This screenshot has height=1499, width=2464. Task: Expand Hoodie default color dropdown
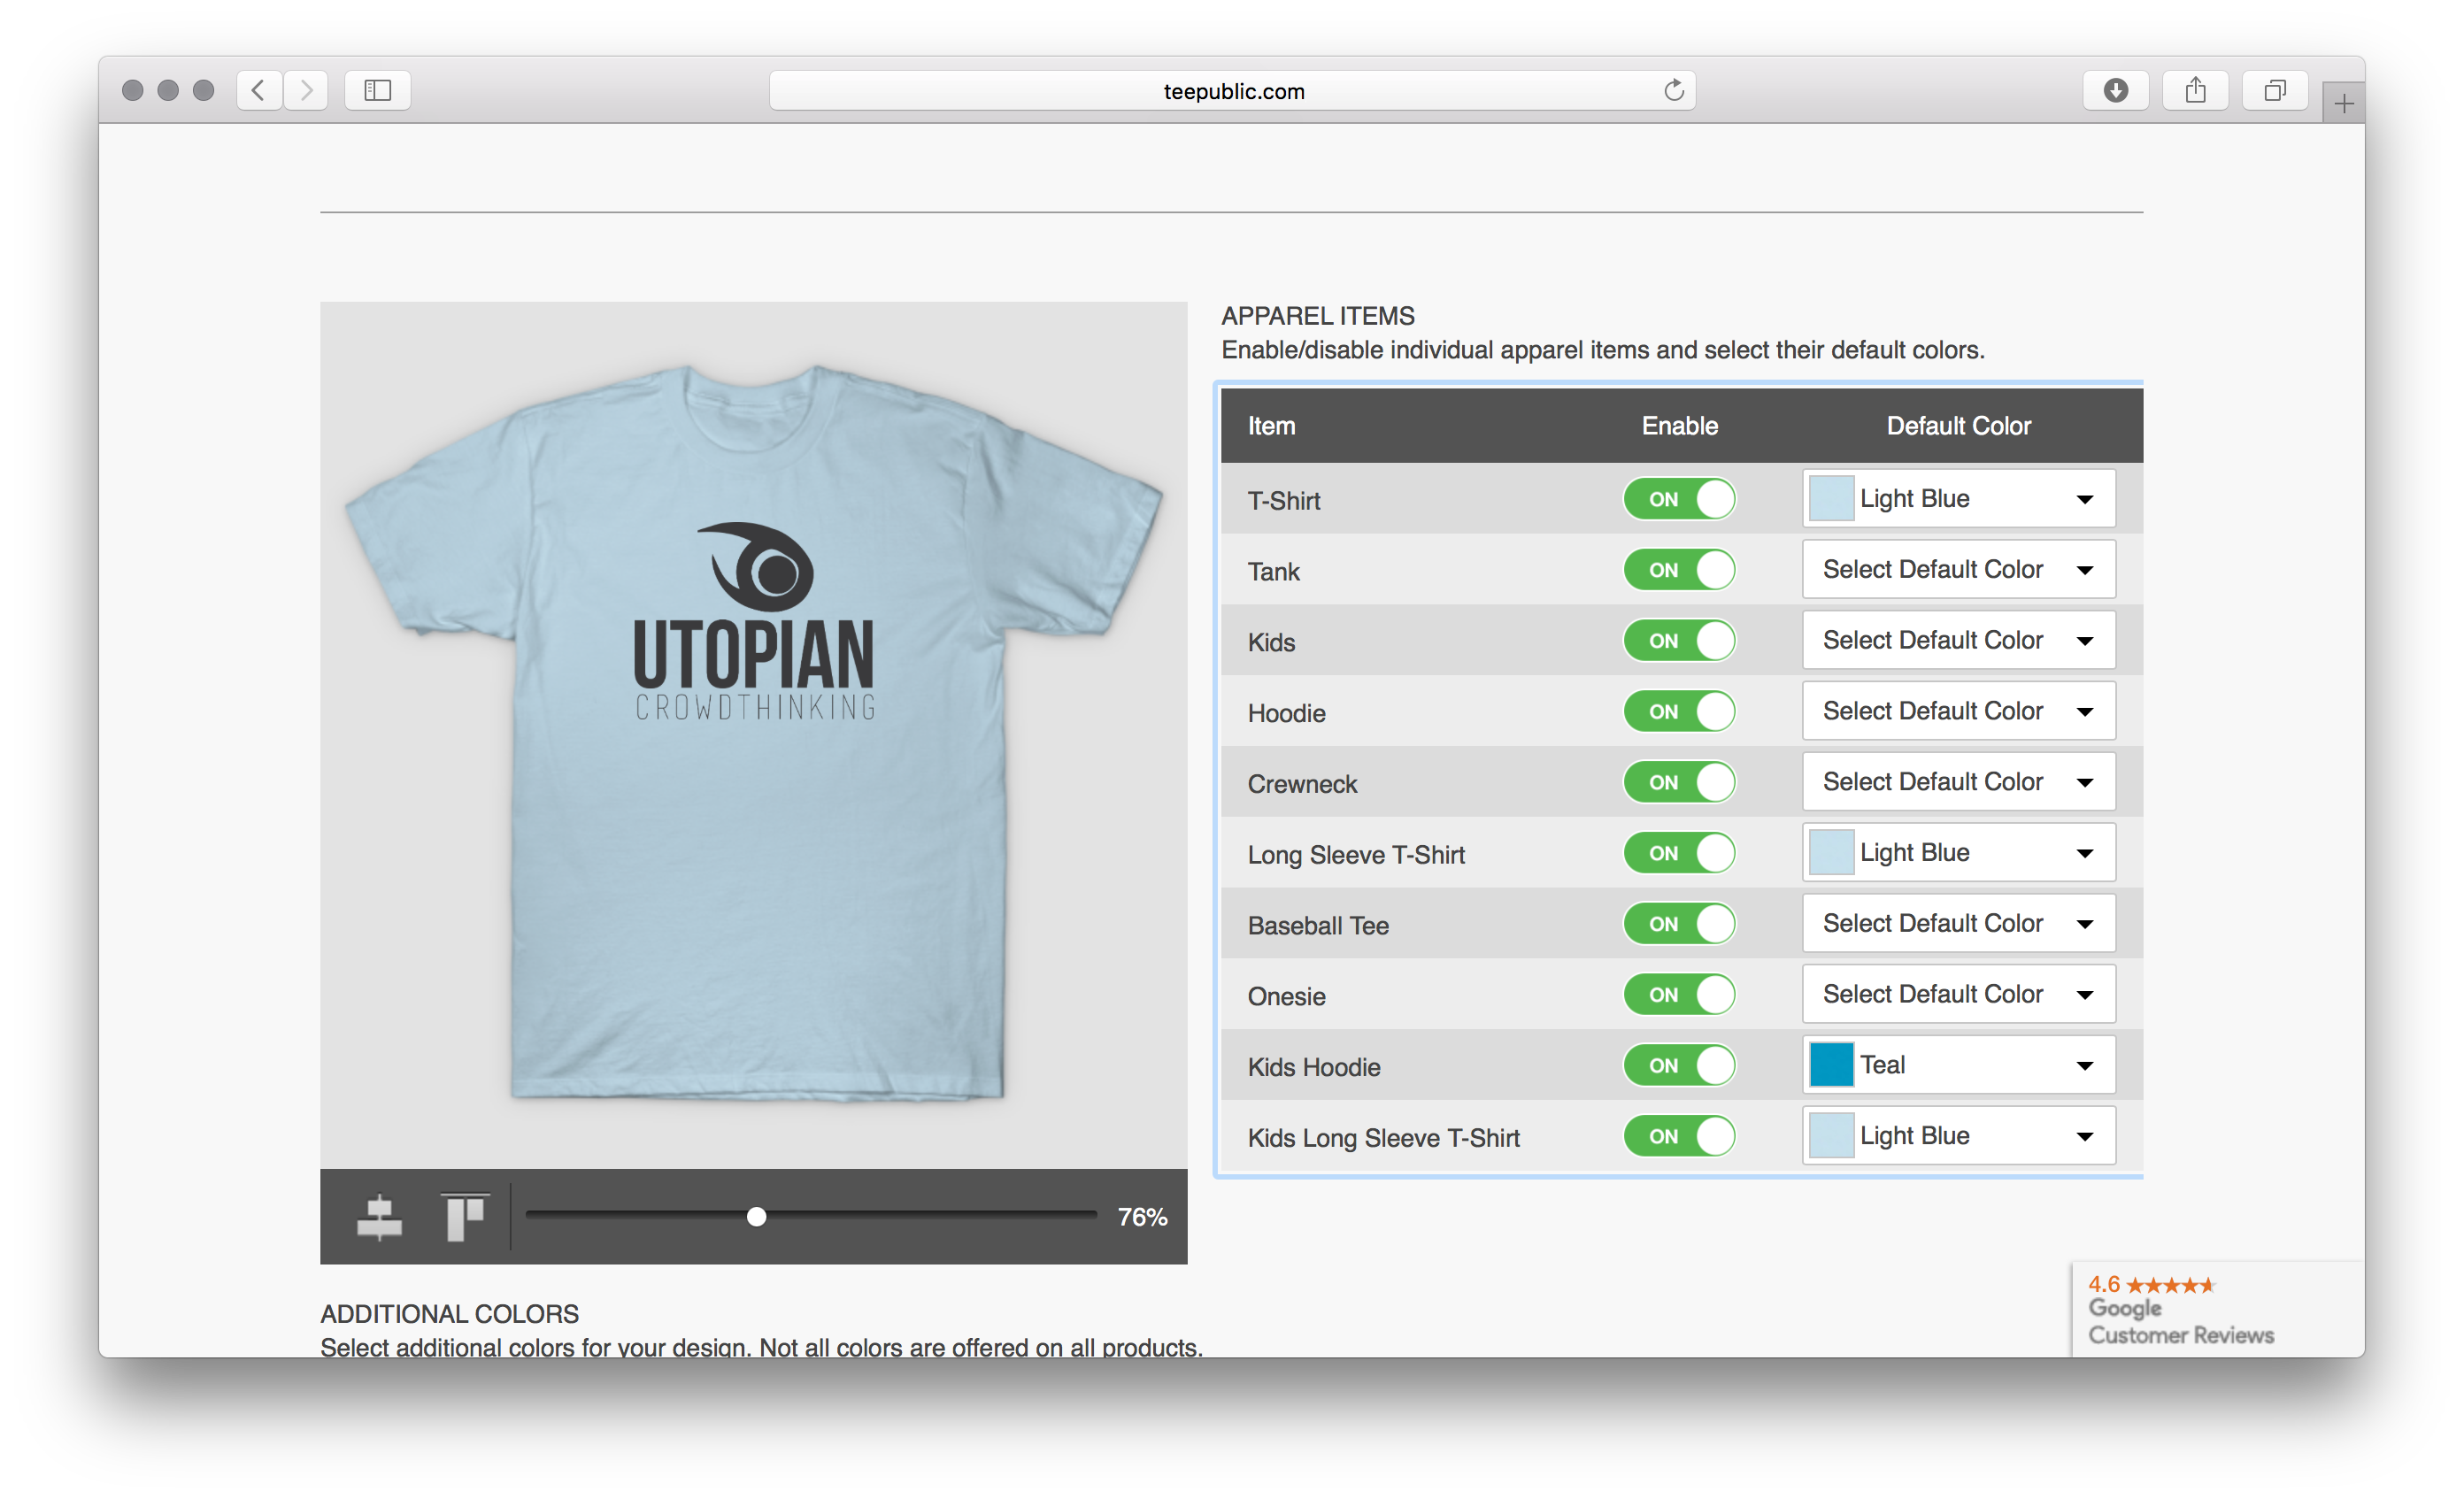point(1958,711)
